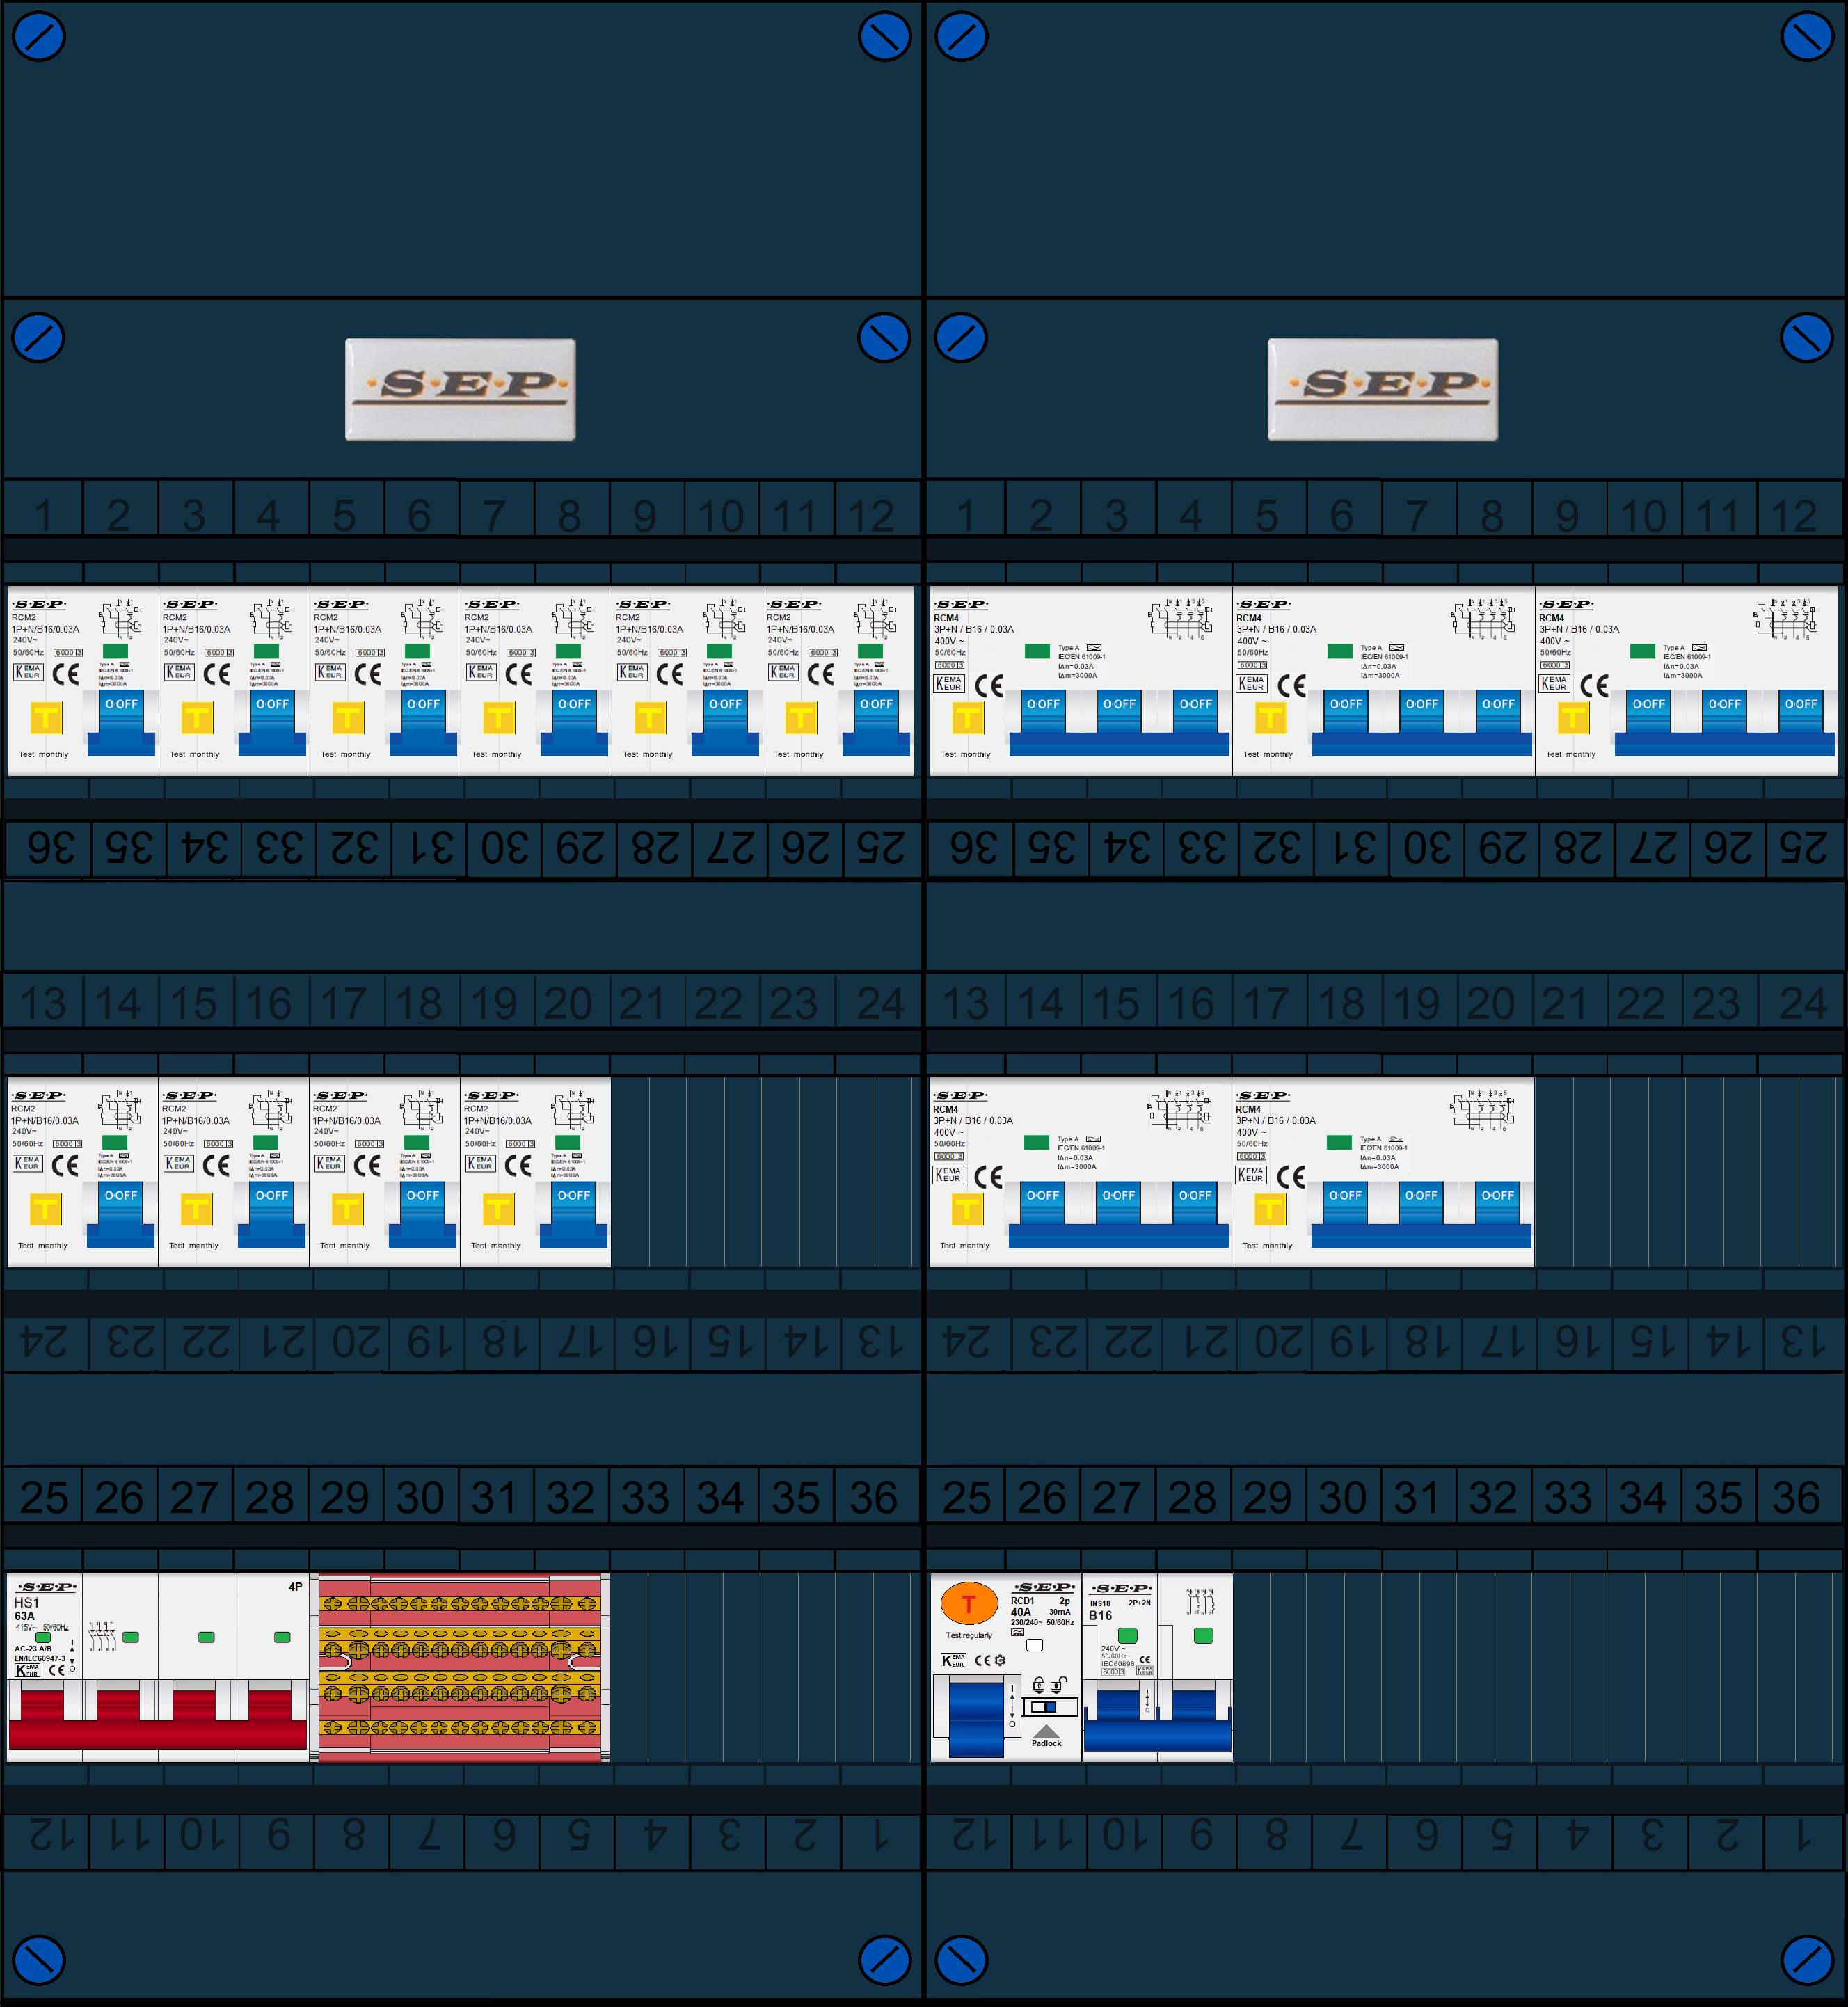Click upright slot number 12 in right panel strip
Image resolution: width=1848 pixels, height=2007 pixels.
(x=1793, y=516)
